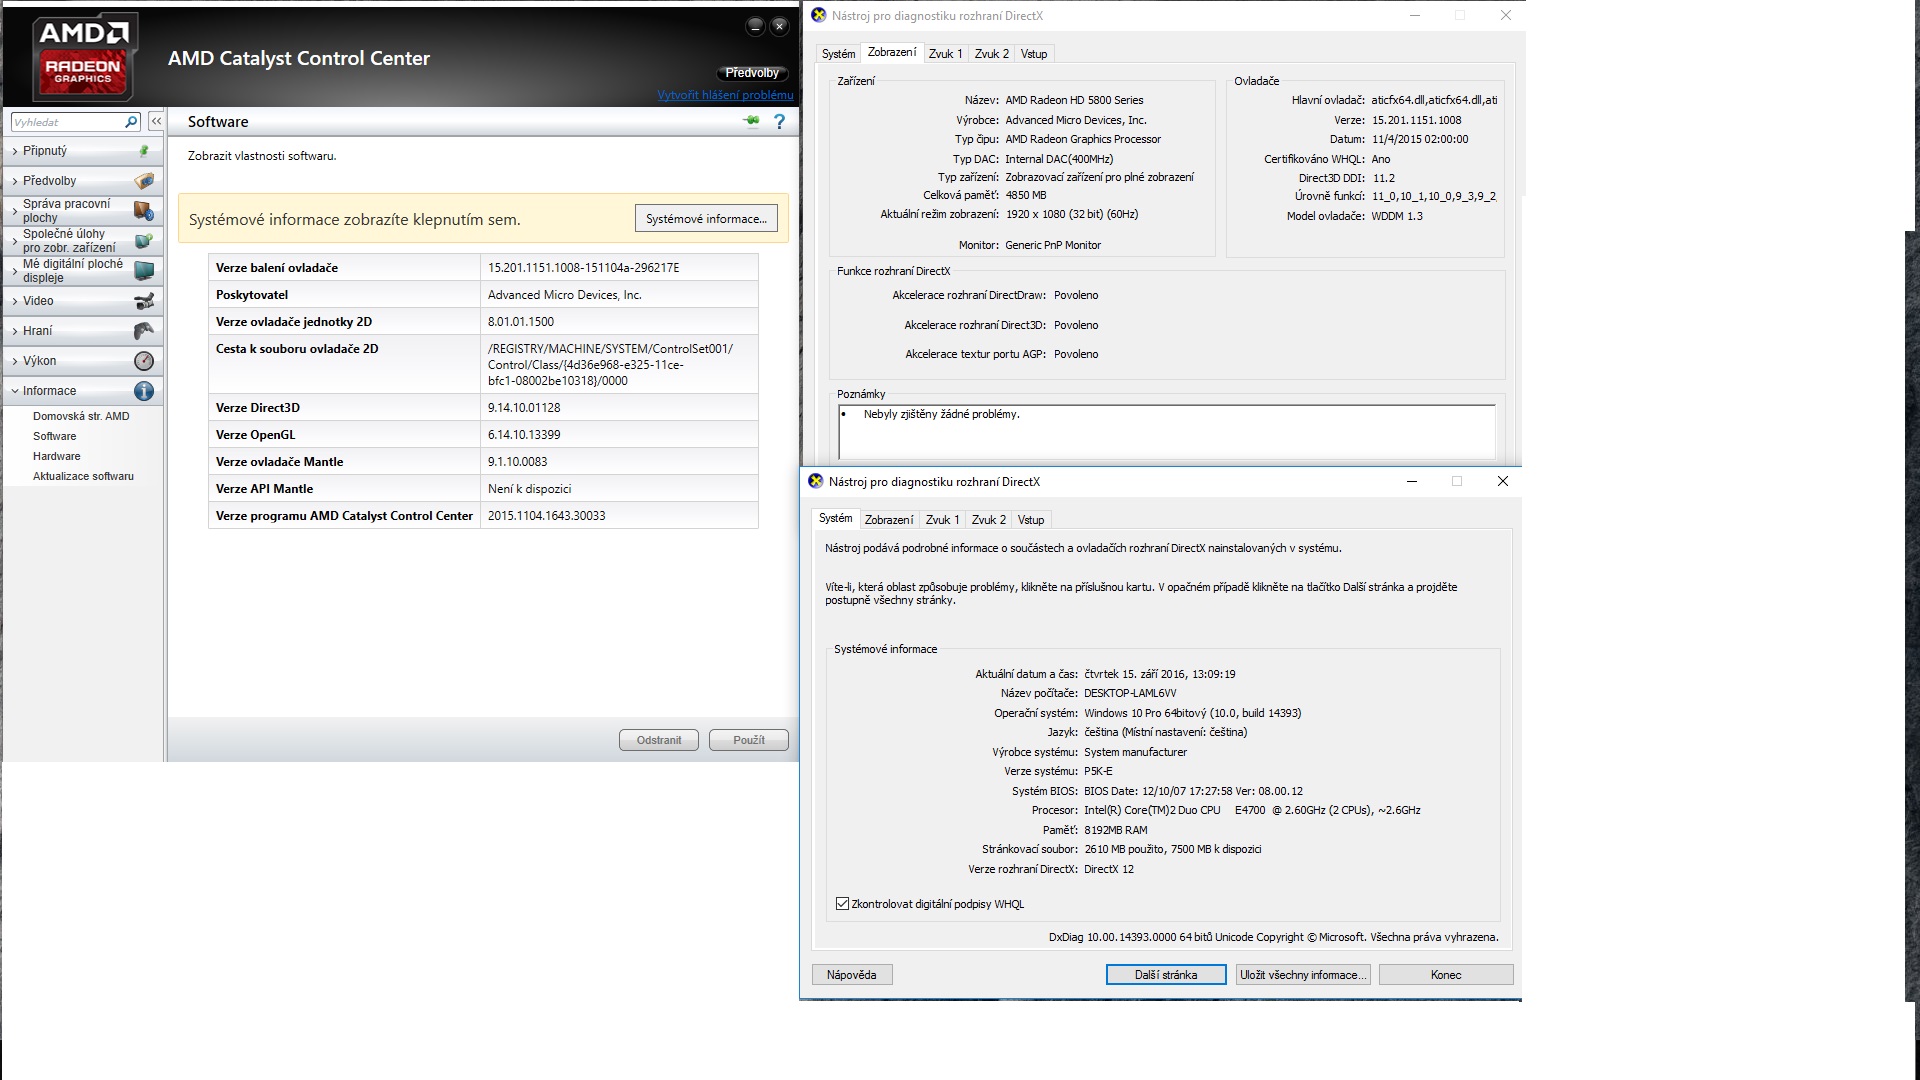Switch to Zvuk 1 tab in lower DirectX window
The height and width of the screenshot is (1080, 1920).
click(x=943, y=520)
